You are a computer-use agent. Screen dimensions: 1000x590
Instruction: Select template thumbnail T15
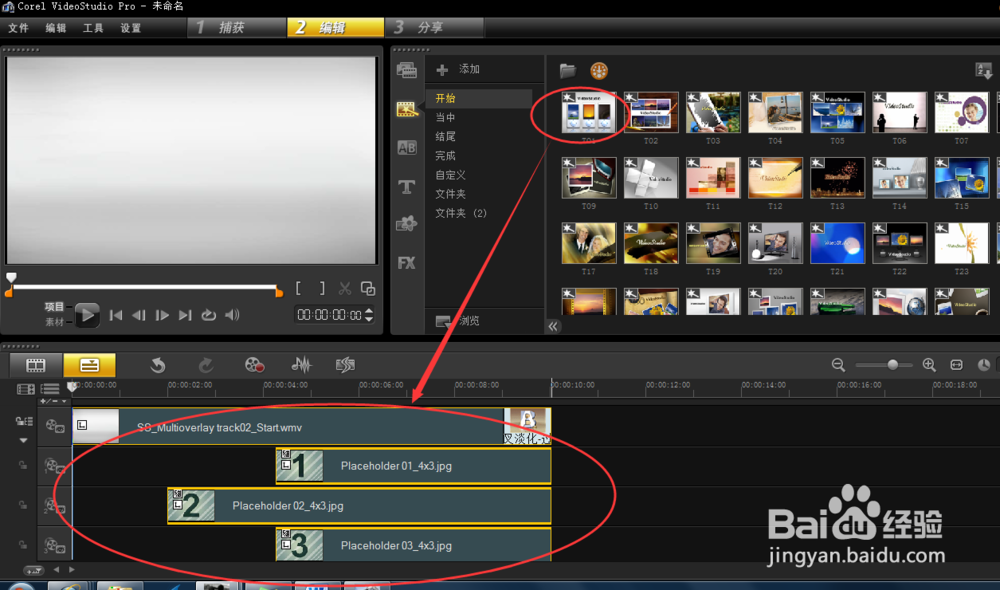(x=961, y=178)
